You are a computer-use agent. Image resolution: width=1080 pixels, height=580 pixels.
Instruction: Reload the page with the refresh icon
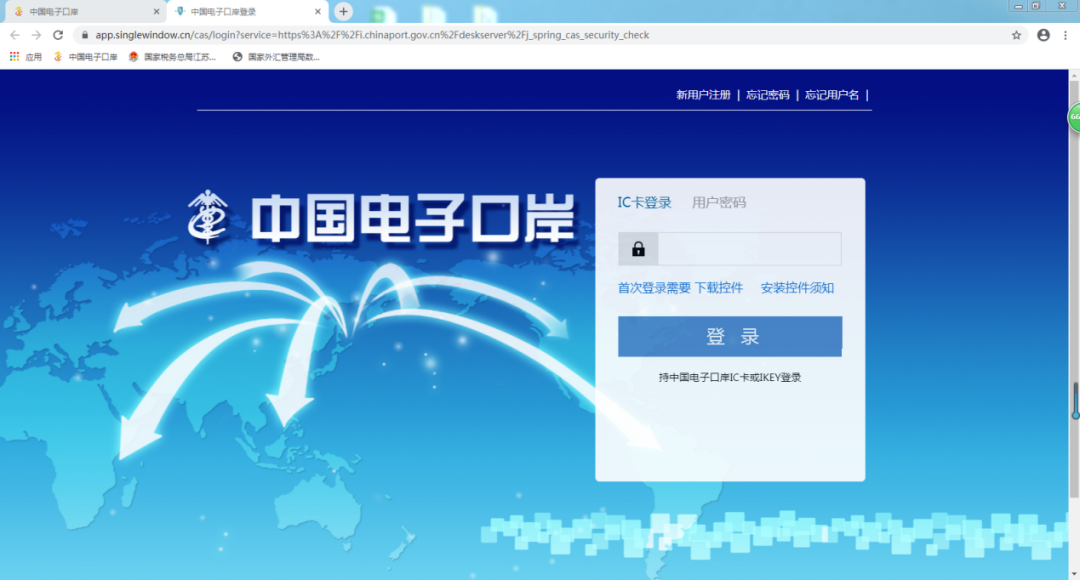click(x=58, y=35)
